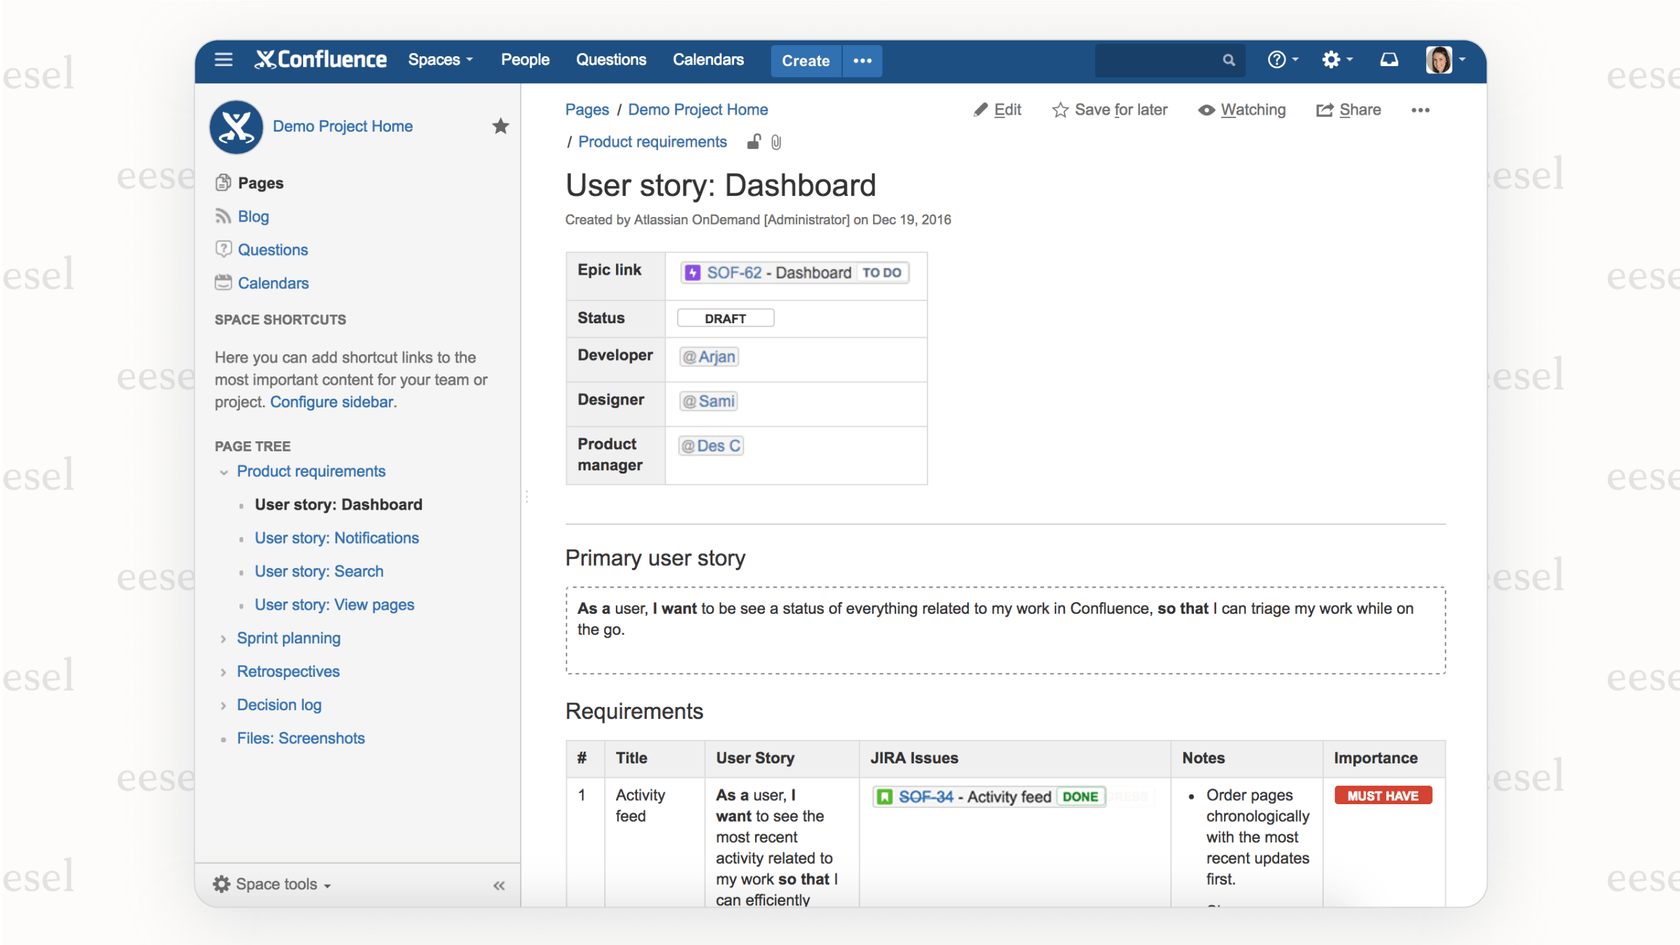Open the notifications bell
1680x945 pixels.
1389,59
